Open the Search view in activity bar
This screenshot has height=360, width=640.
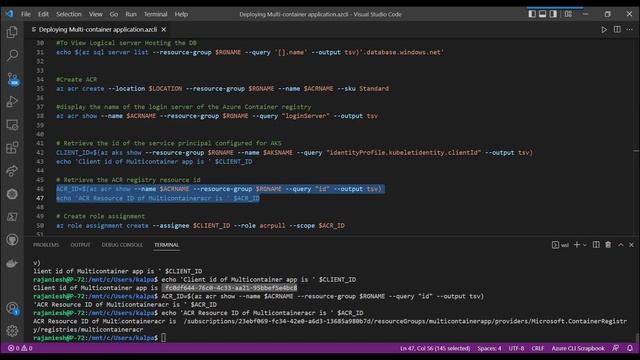[x=12, y=55]
